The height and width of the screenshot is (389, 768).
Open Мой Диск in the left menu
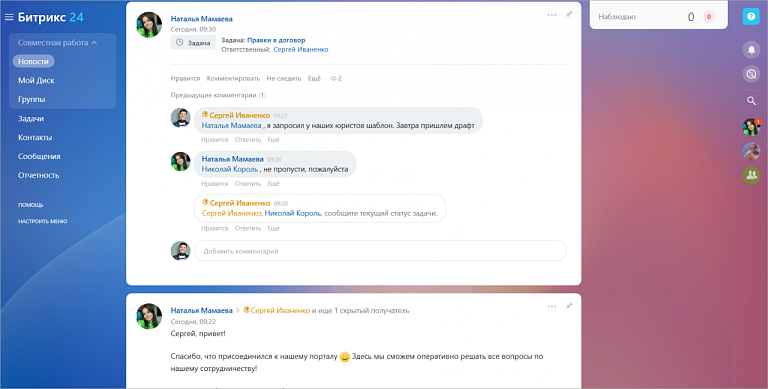36,80
